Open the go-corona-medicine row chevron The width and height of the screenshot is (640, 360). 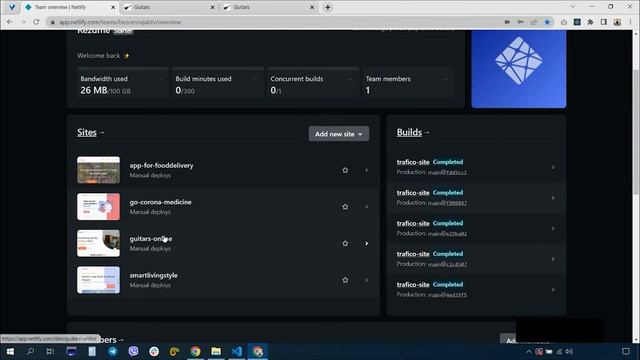coord(367,207)
